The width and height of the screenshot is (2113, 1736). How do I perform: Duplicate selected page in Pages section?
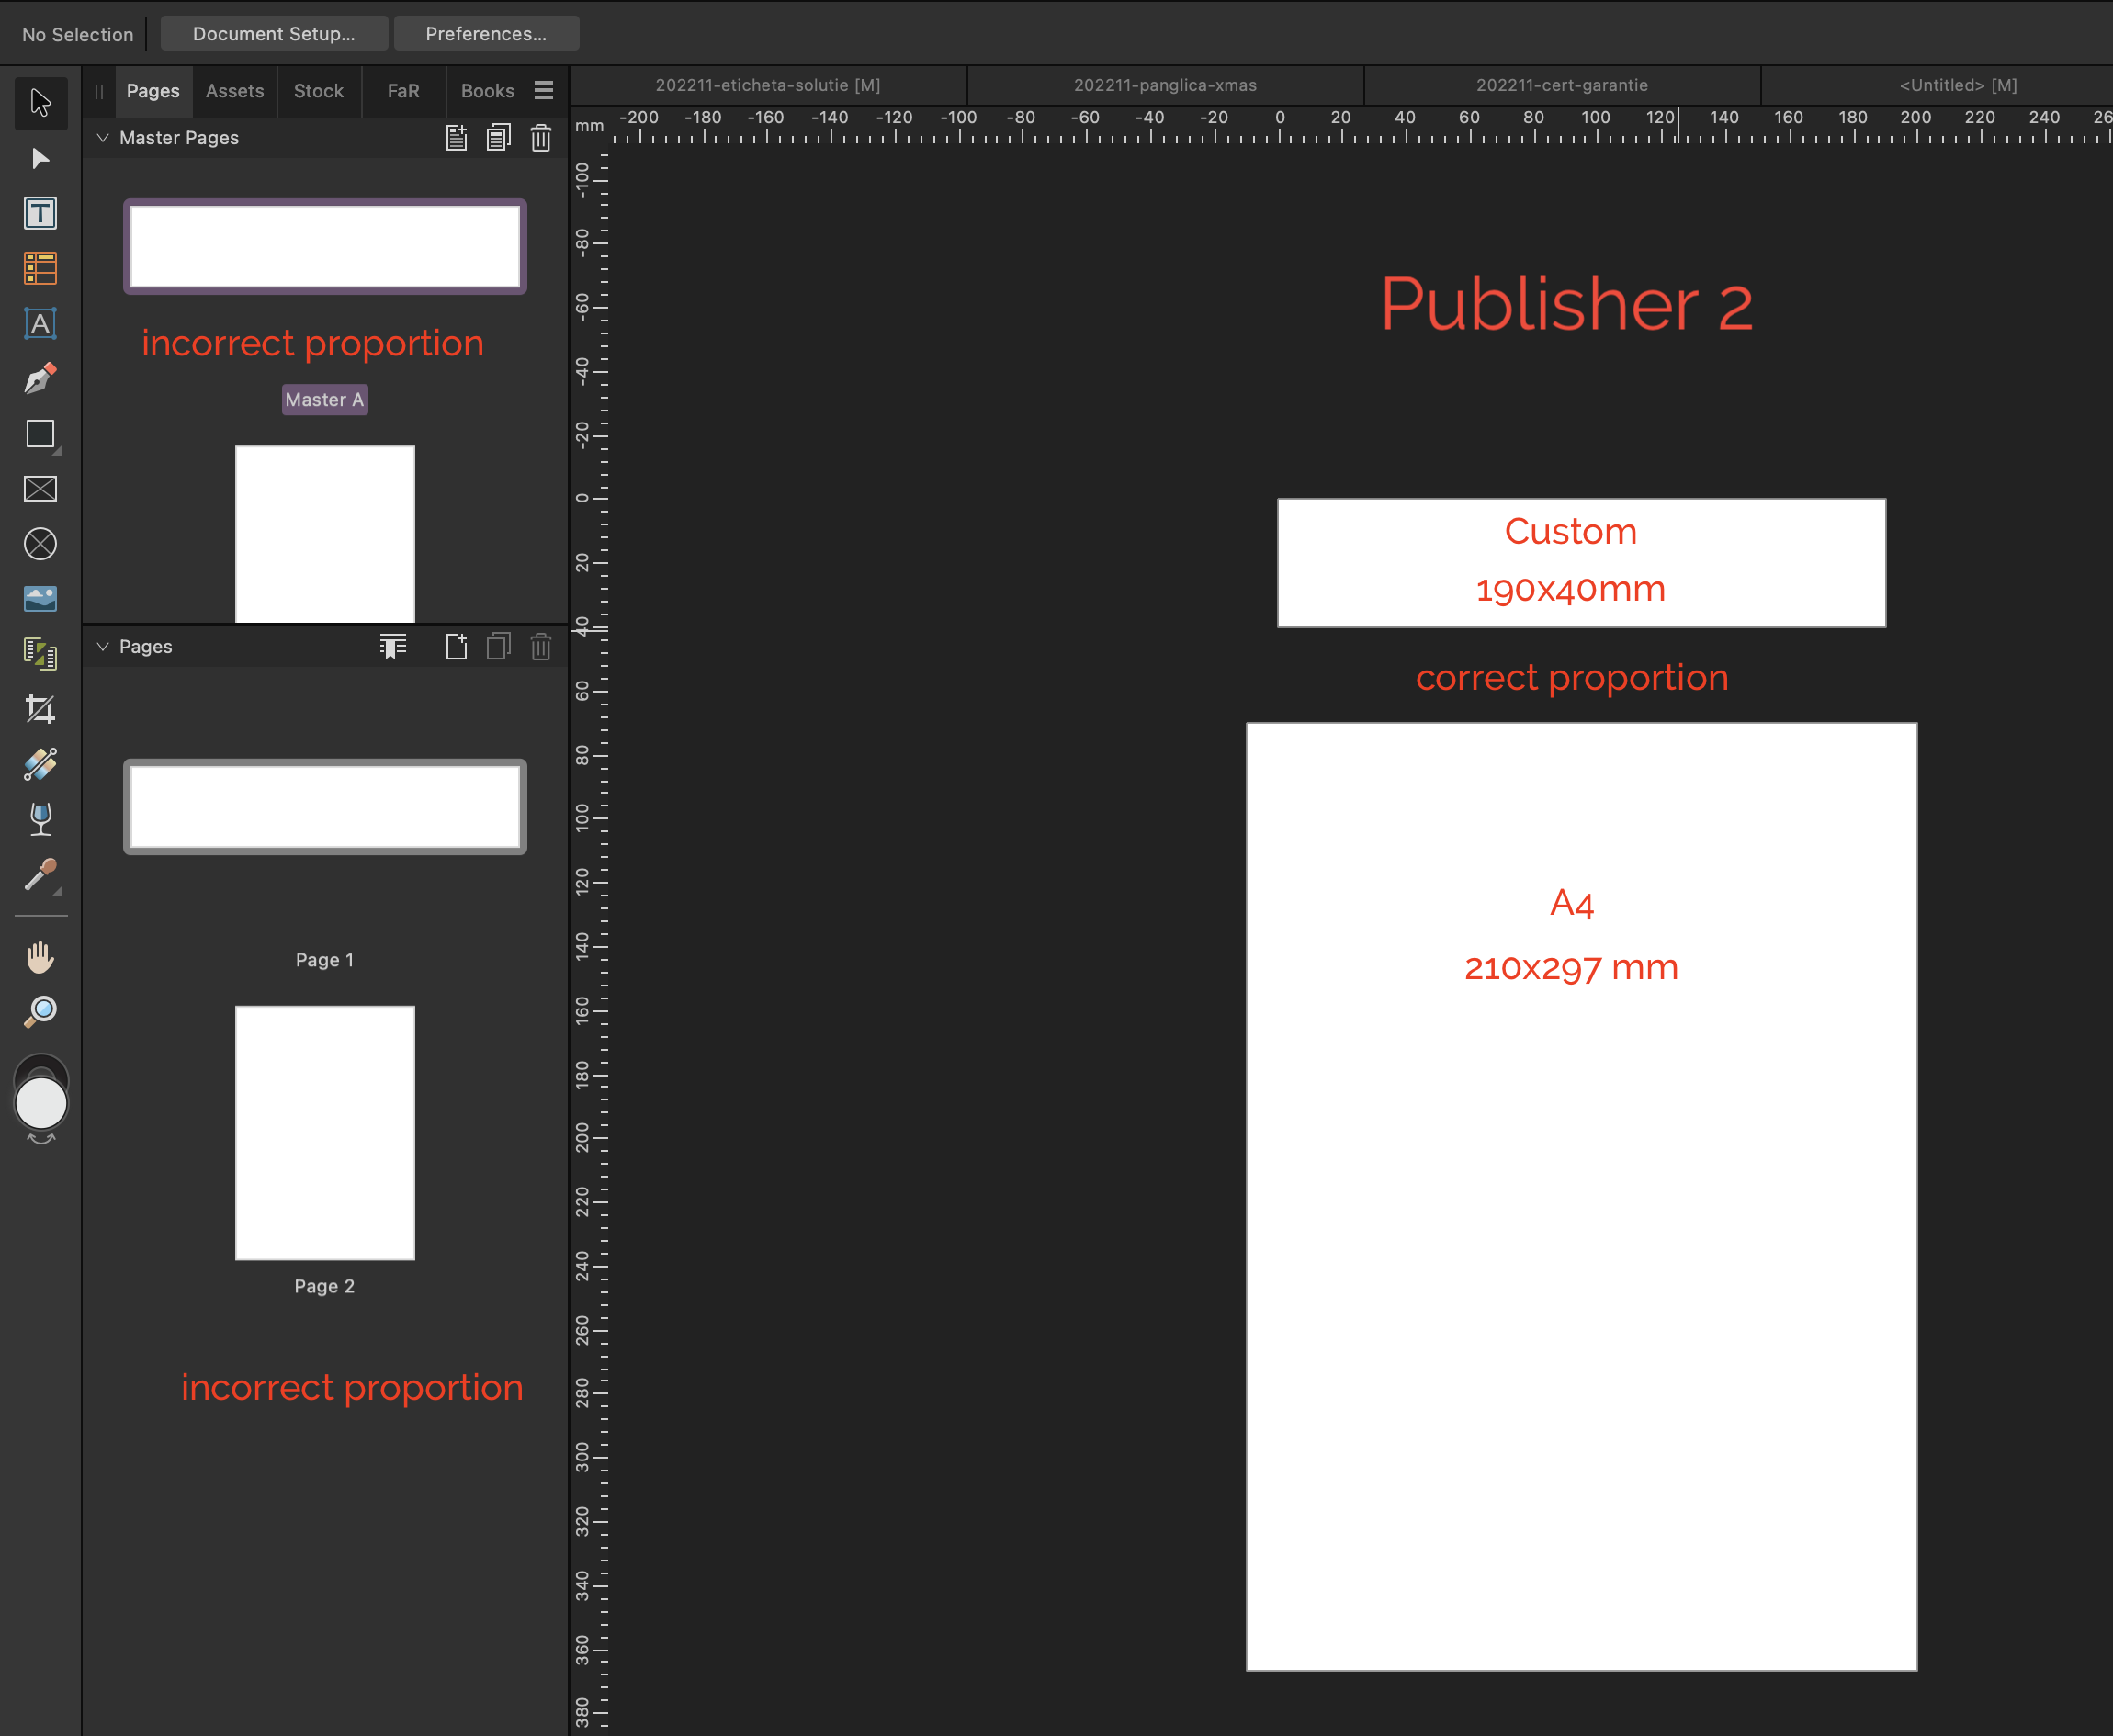[499, 647]
